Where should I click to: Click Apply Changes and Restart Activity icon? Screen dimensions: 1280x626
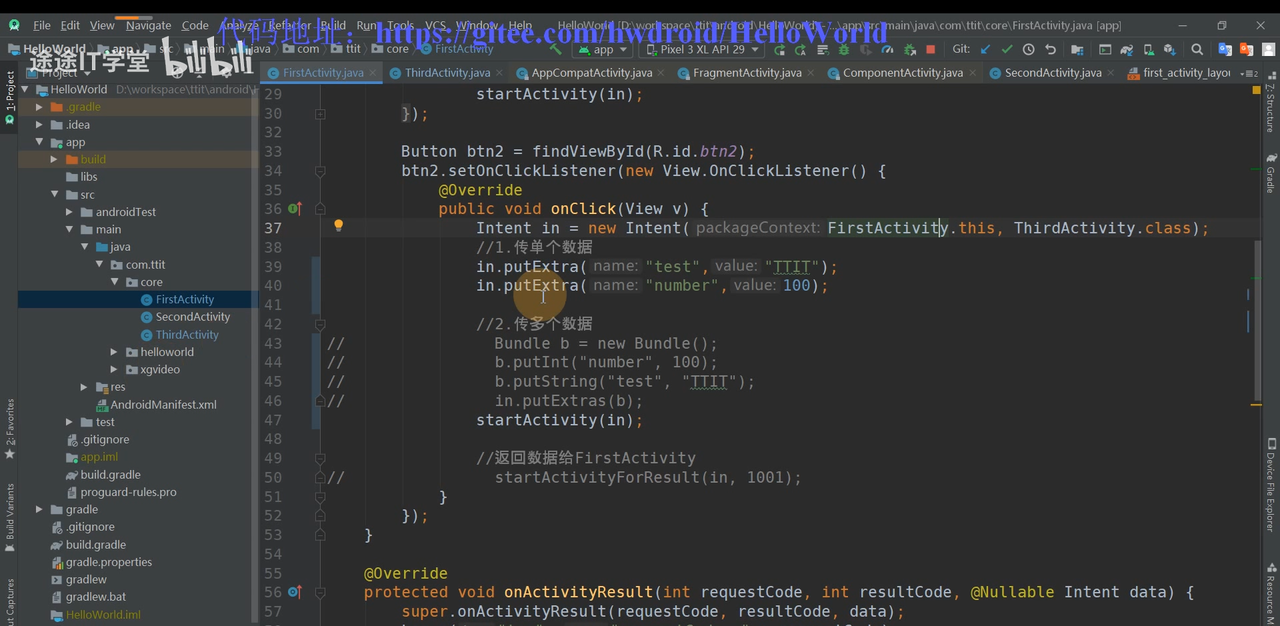(800, 49)
